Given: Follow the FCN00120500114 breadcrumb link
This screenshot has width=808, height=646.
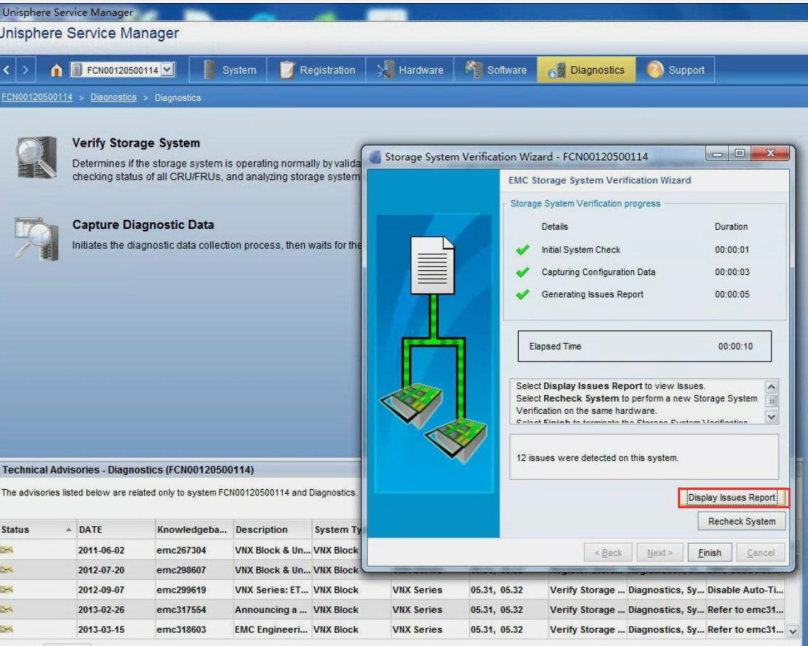Looking at the screenshot, I should point(37,97).
